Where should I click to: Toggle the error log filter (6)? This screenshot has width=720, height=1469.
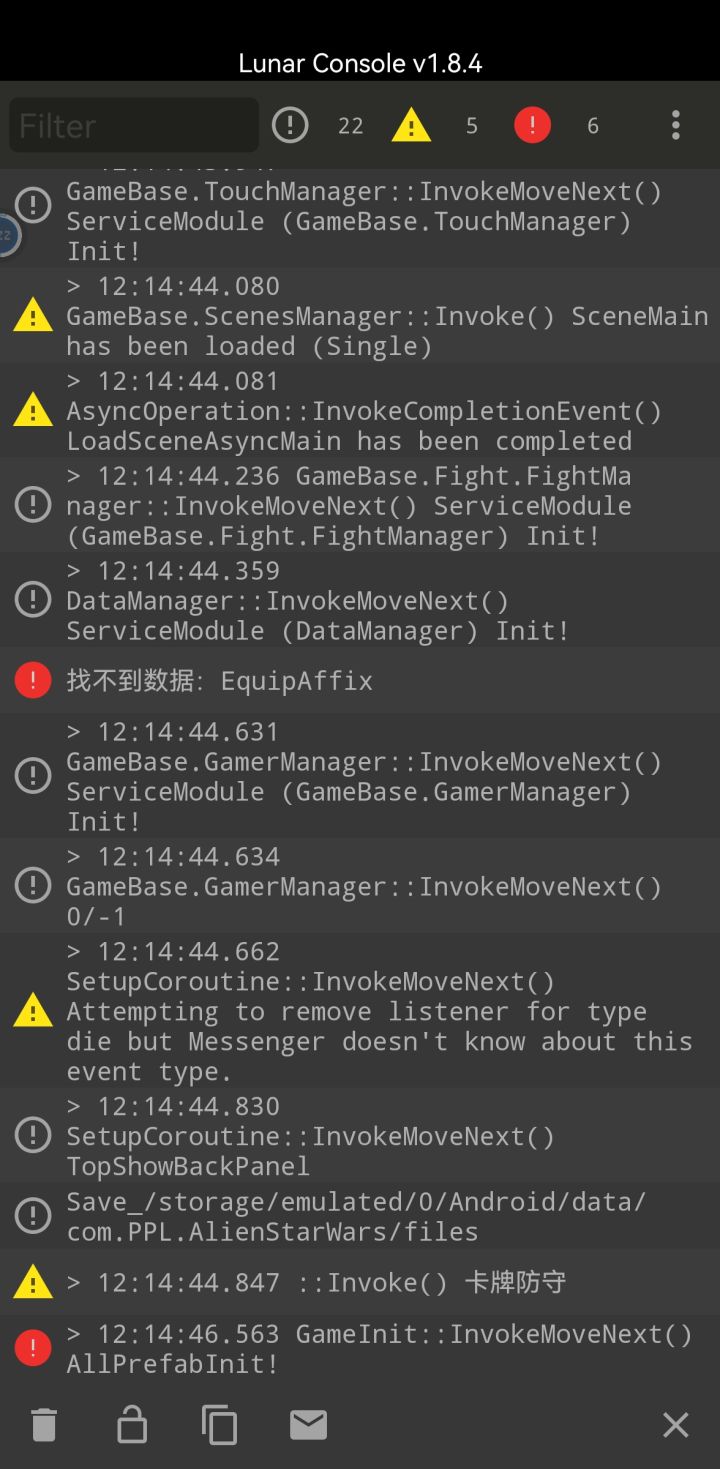[x=532, y=125]
